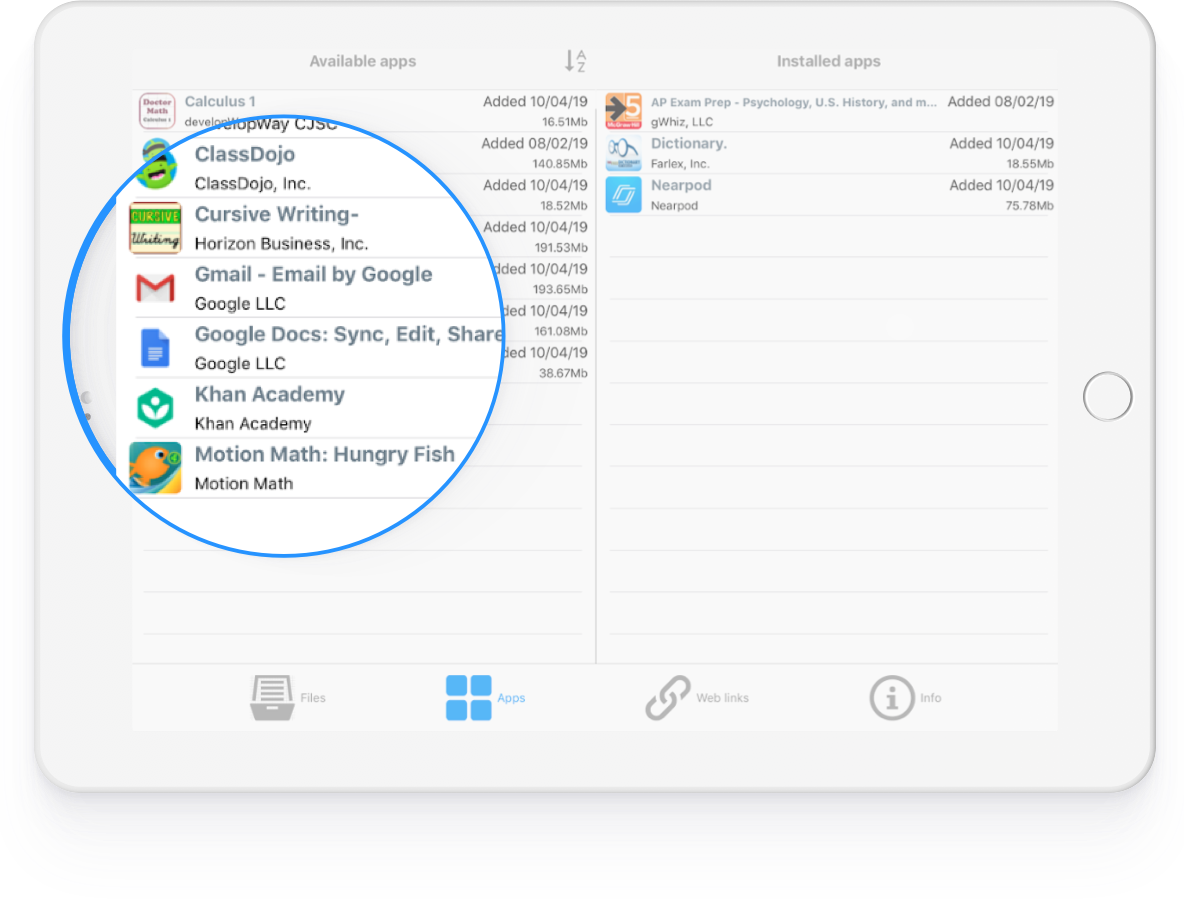Select the AP Exam Prep app icon
The height and width of the screenshot is (904, 1184).
(624, 110)
